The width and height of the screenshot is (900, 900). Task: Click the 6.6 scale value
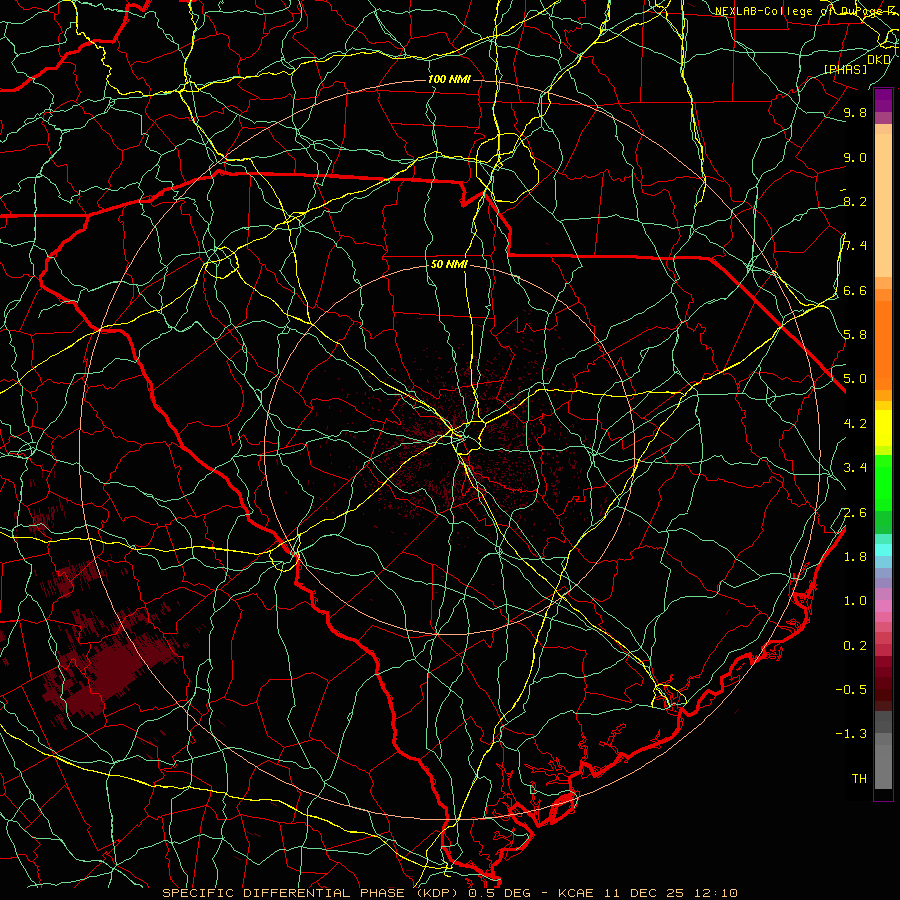pos(855,290)
